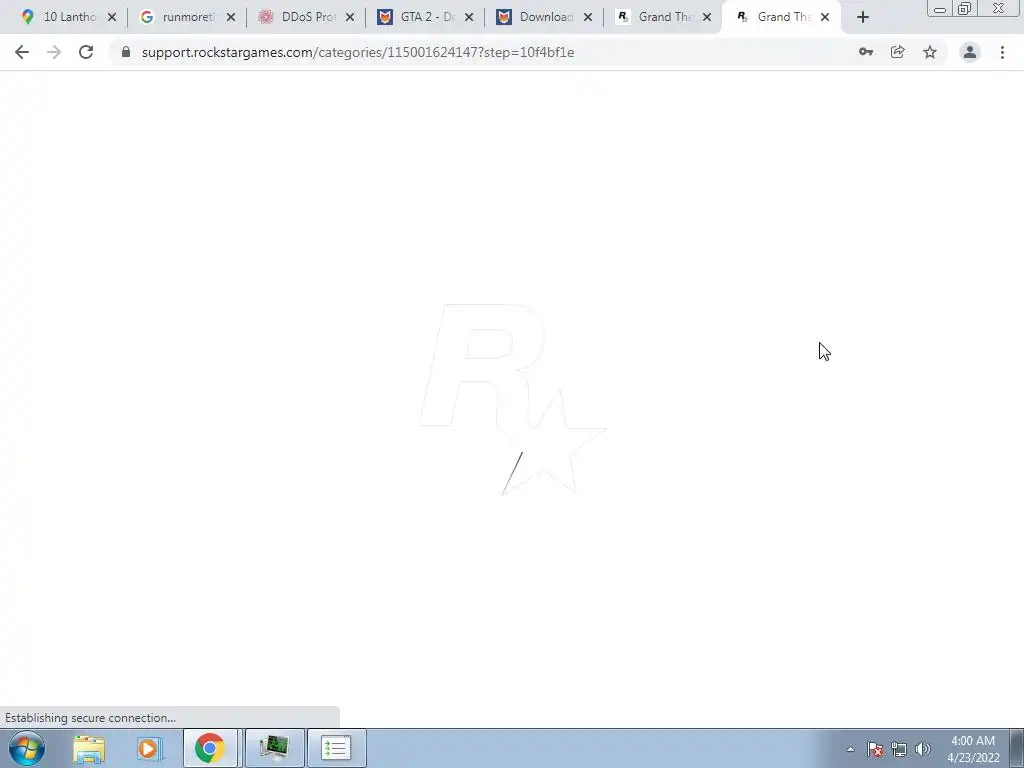This screenshot has height=768, width=1024.
Task: Open the monitor app on taskbar
Action: (275, 748)
